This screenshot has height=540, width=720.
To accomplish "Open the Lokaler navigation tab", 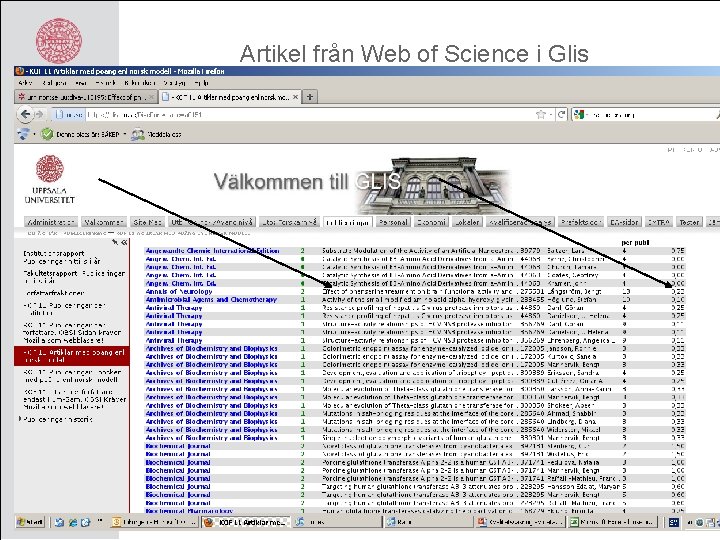I will pos(467,222).
